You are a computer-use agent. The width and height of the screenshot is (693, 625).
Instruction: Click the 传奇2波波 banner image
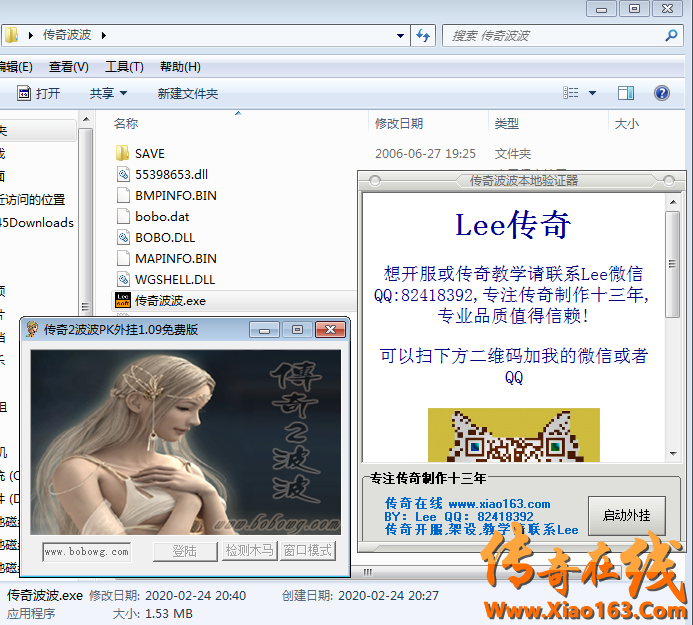[x=186, y=442]
